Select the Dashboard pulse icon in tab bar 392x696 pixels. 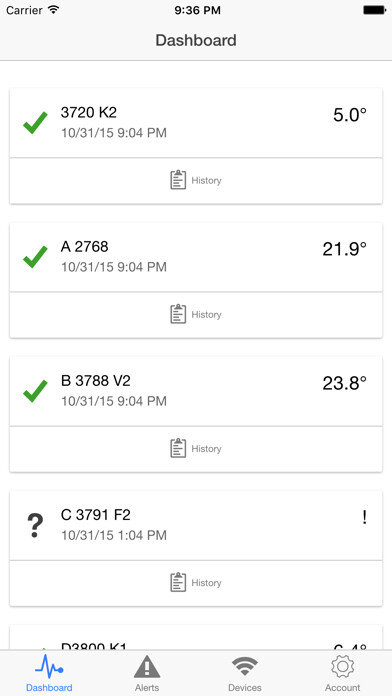coord(49,667)
